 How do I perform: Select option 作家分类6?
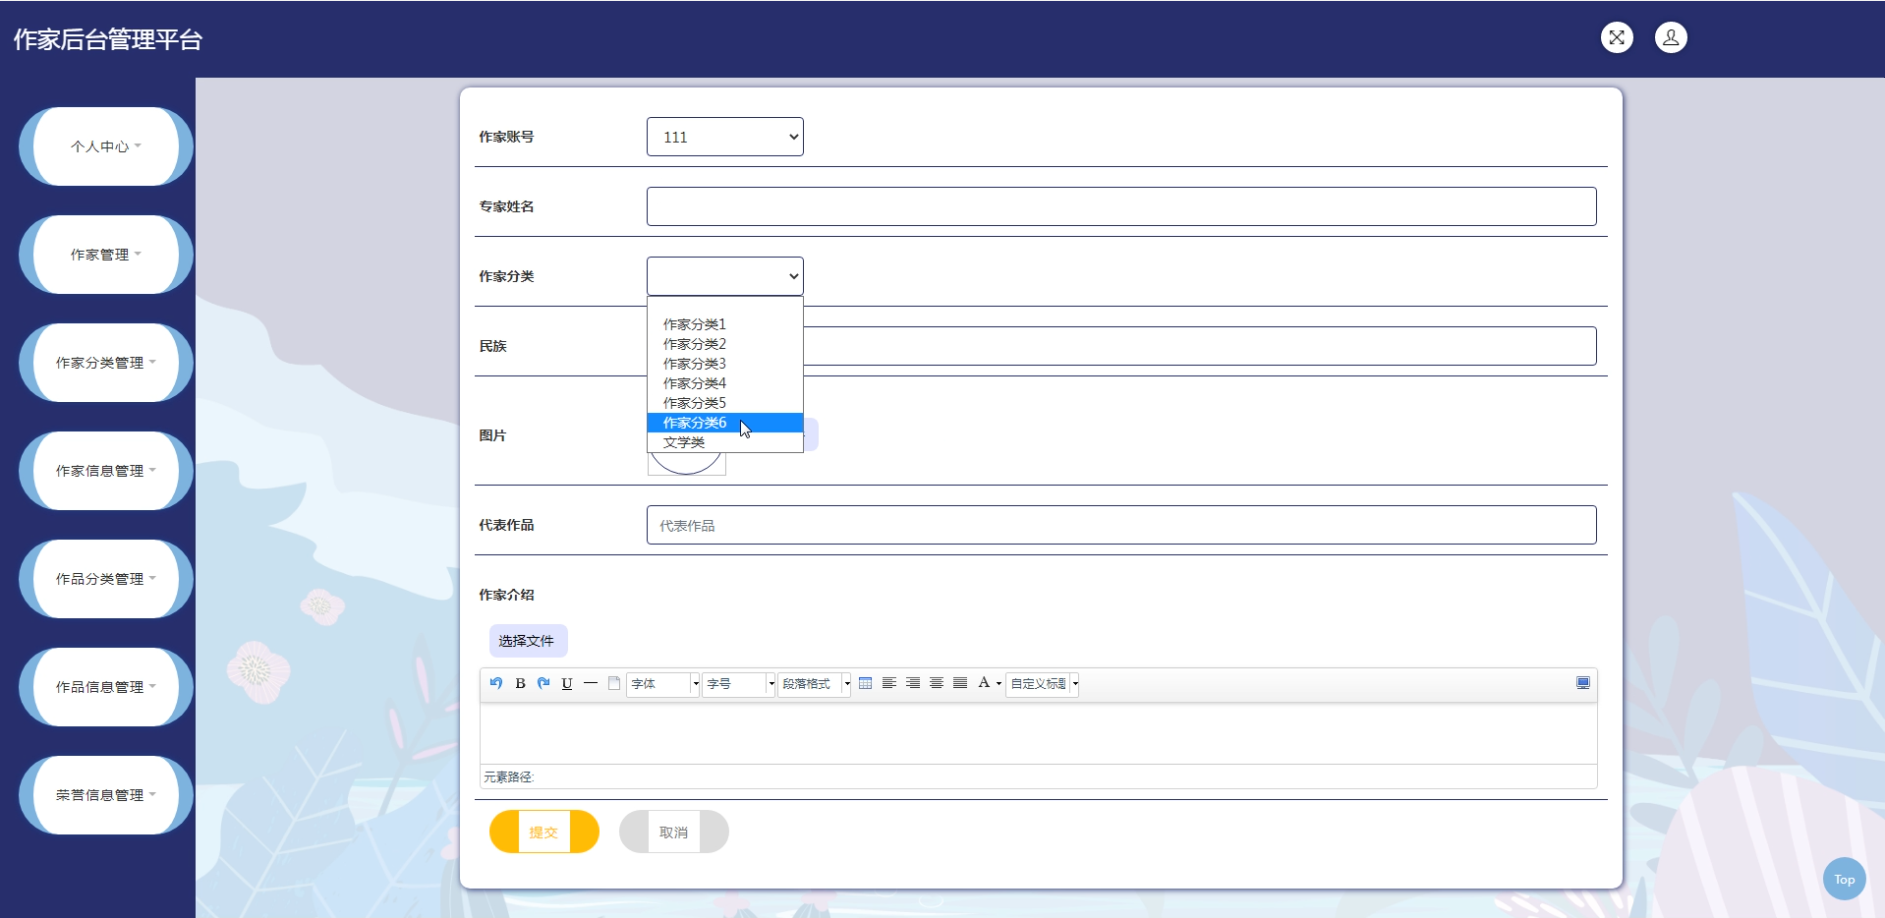(725, 423)
